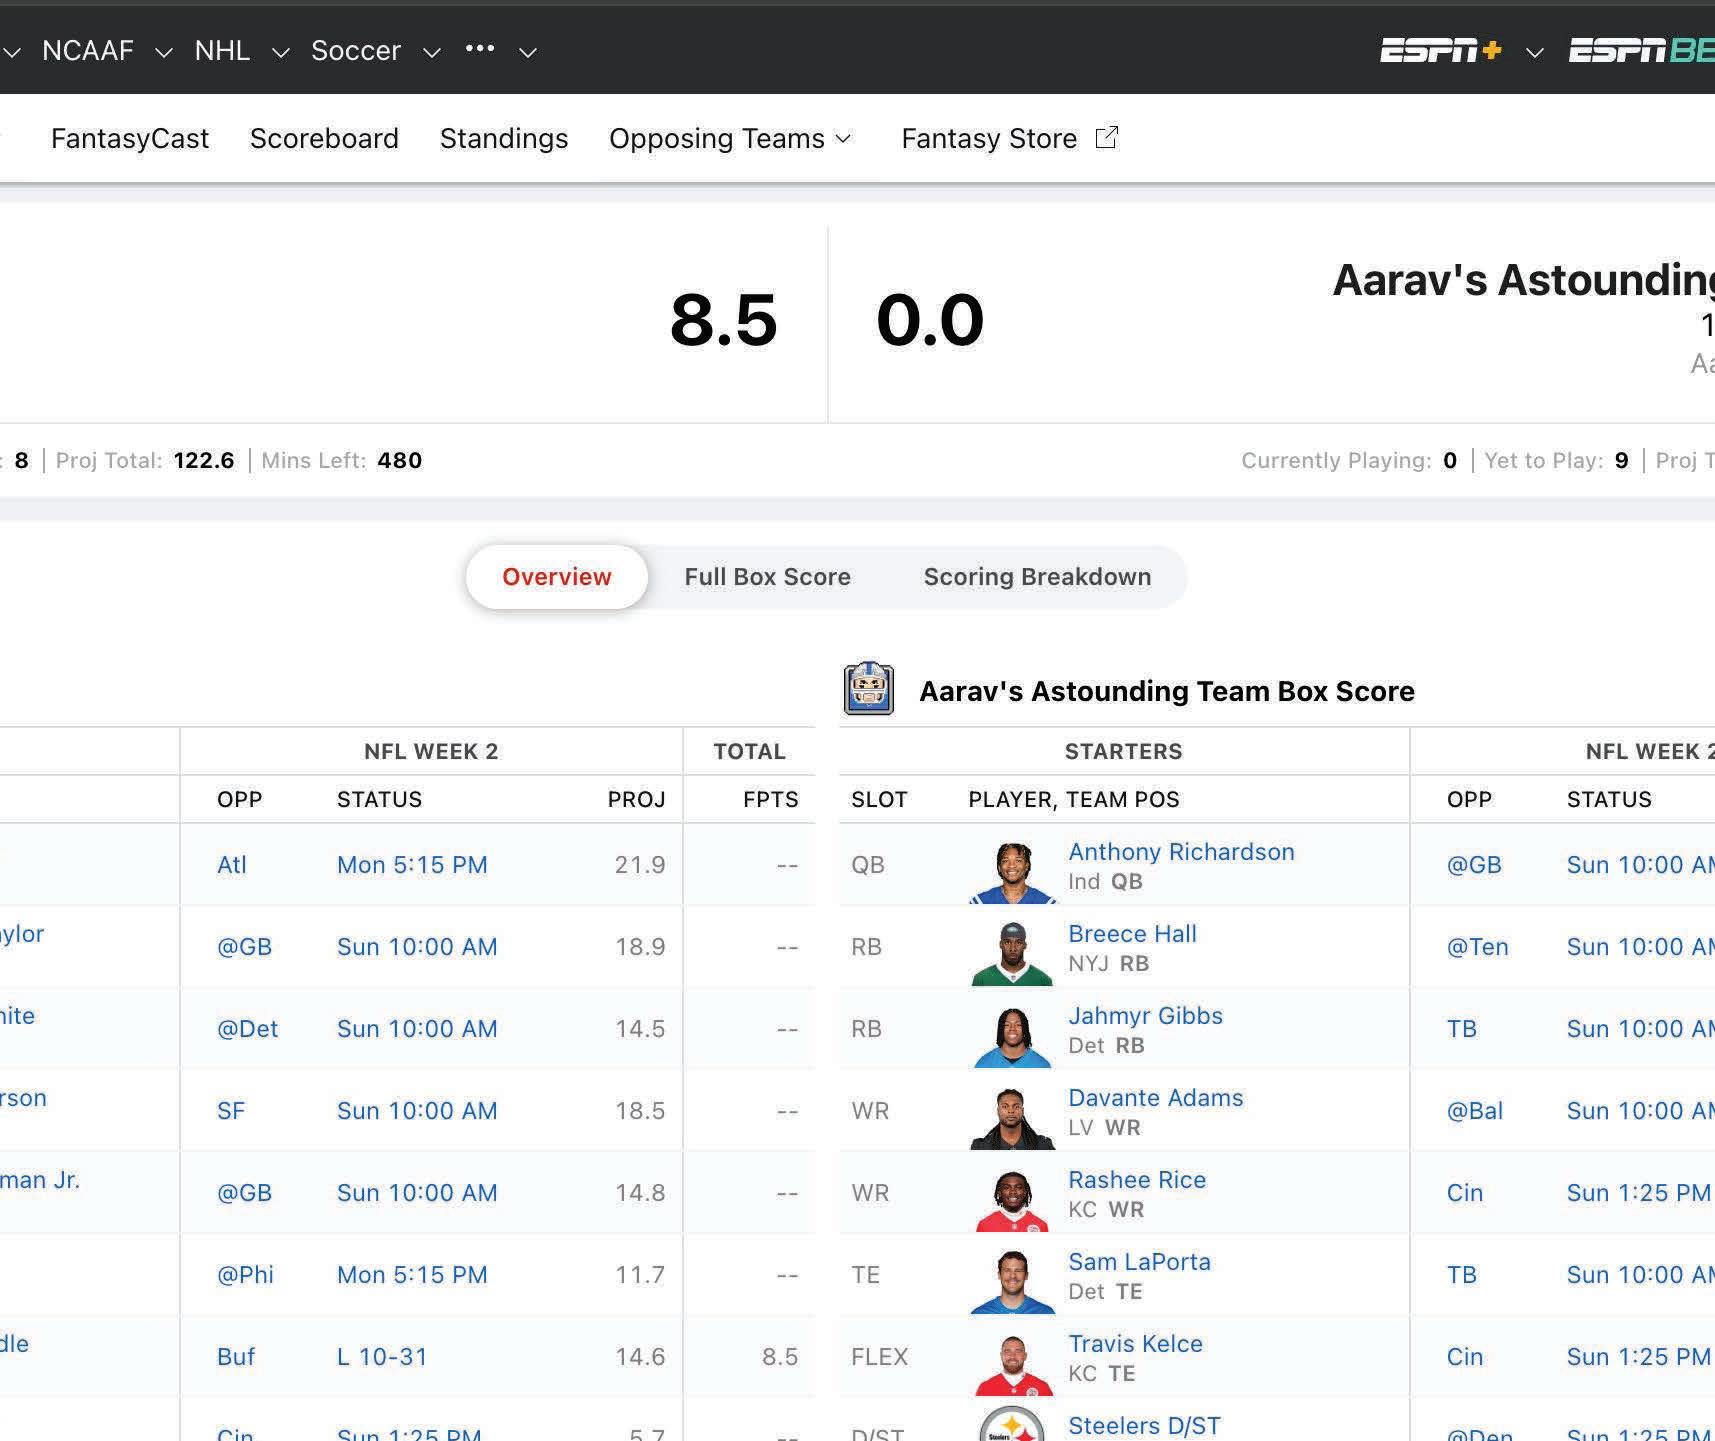Expand the Soccer dropdown arrow

point(432,52)
